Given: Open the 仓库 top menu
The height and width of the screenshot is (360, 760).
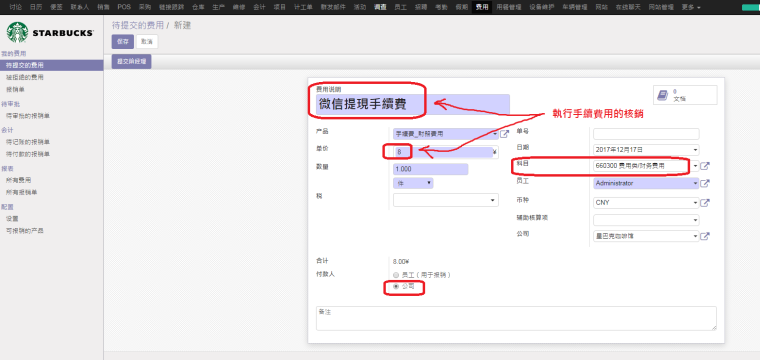Looking at the screenshot, I should tap(198, 7).
